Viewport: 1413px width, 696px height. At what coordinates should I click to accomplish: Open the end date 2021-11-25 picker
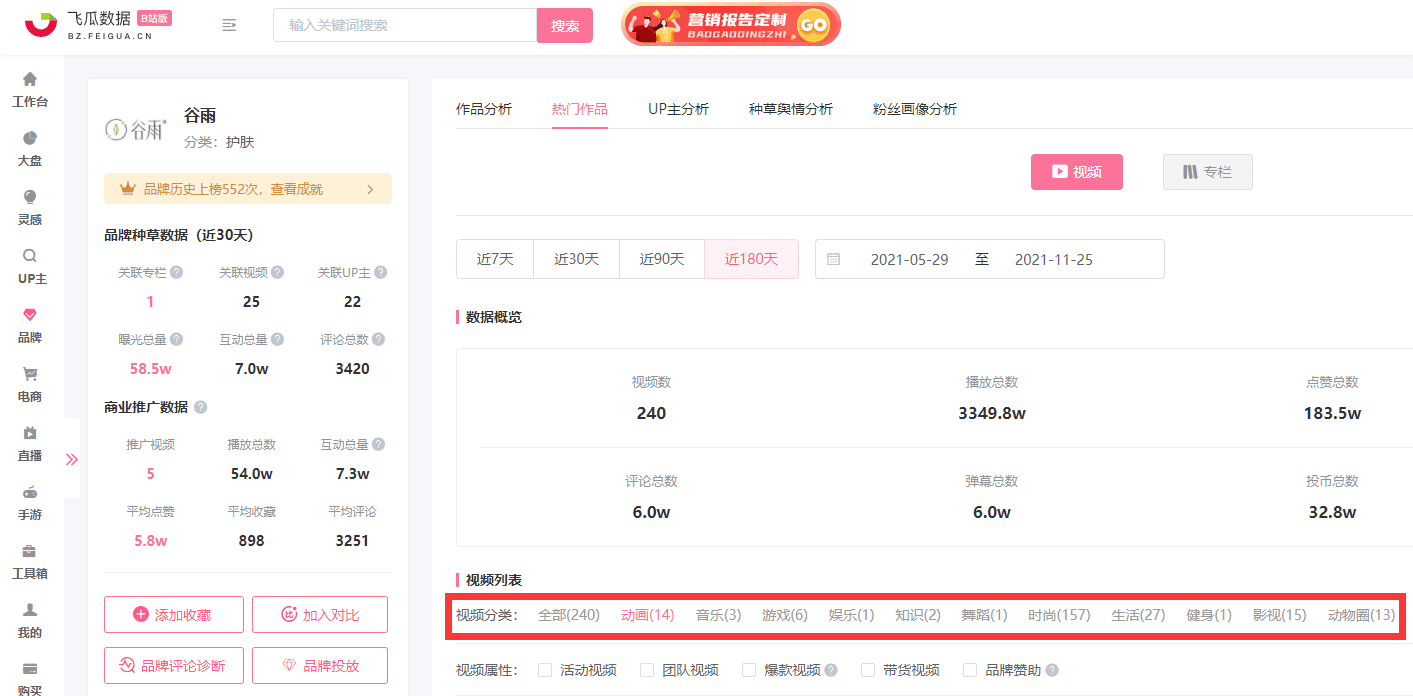click(x=1054, y=259)
